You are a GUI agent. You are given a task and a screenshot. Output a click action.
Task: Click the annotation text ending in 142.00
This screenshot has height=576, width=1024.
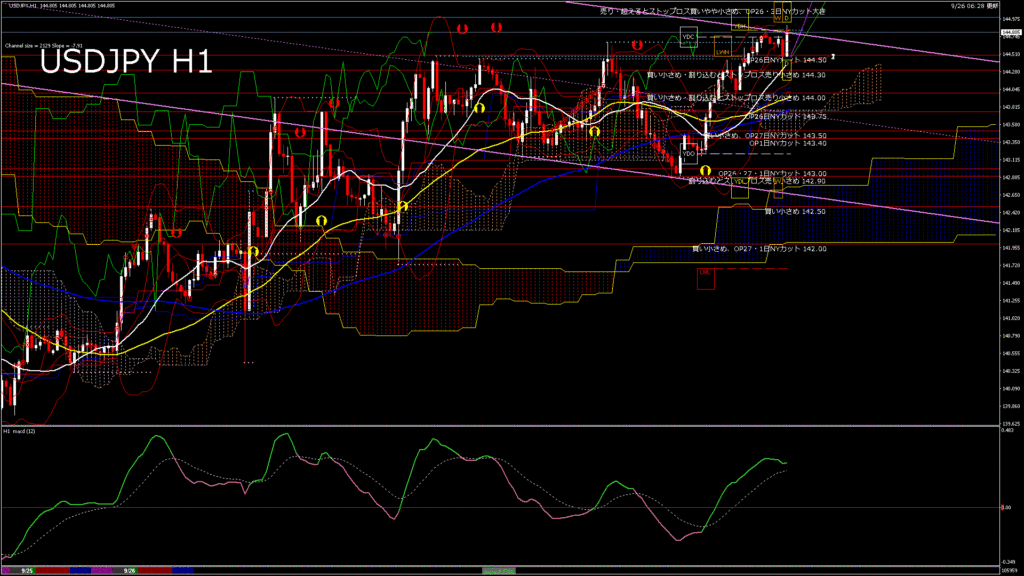point(759,248)
